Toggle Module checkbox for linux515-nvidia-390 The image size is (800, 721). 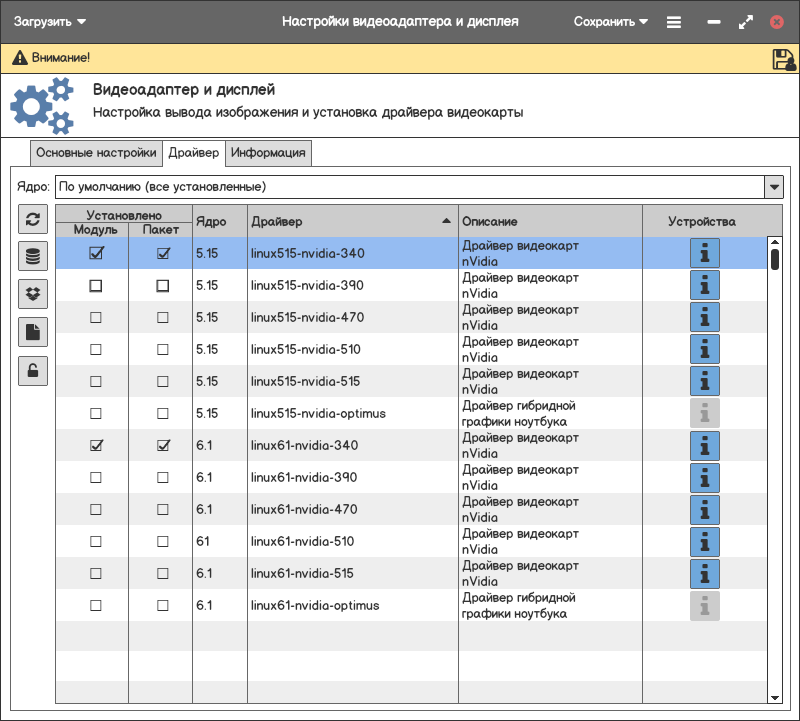(96, 286)
